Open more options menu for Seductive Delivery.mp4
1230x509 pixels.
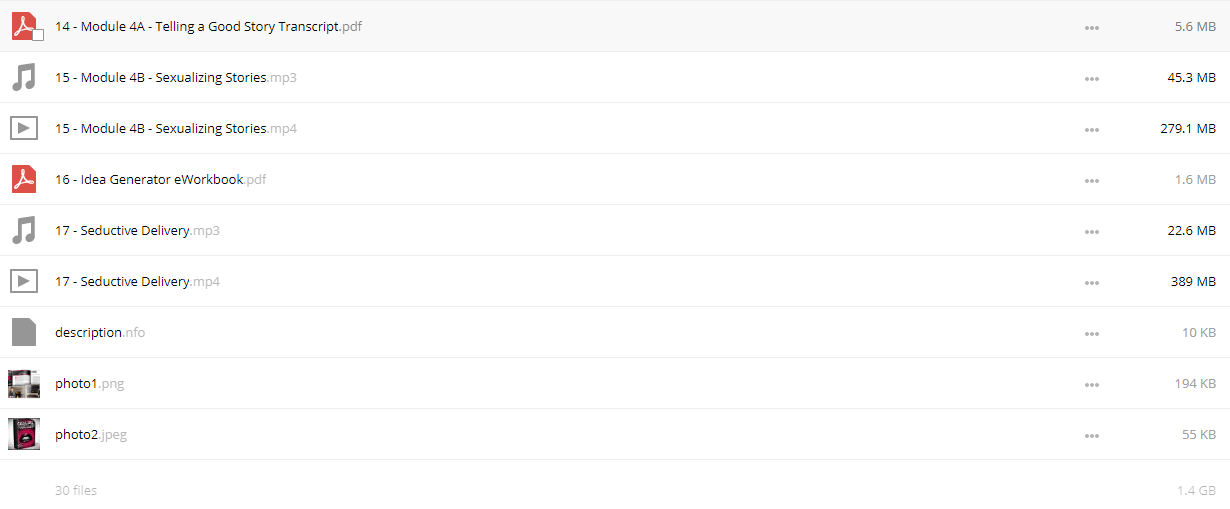click(x=1092, y=282)
